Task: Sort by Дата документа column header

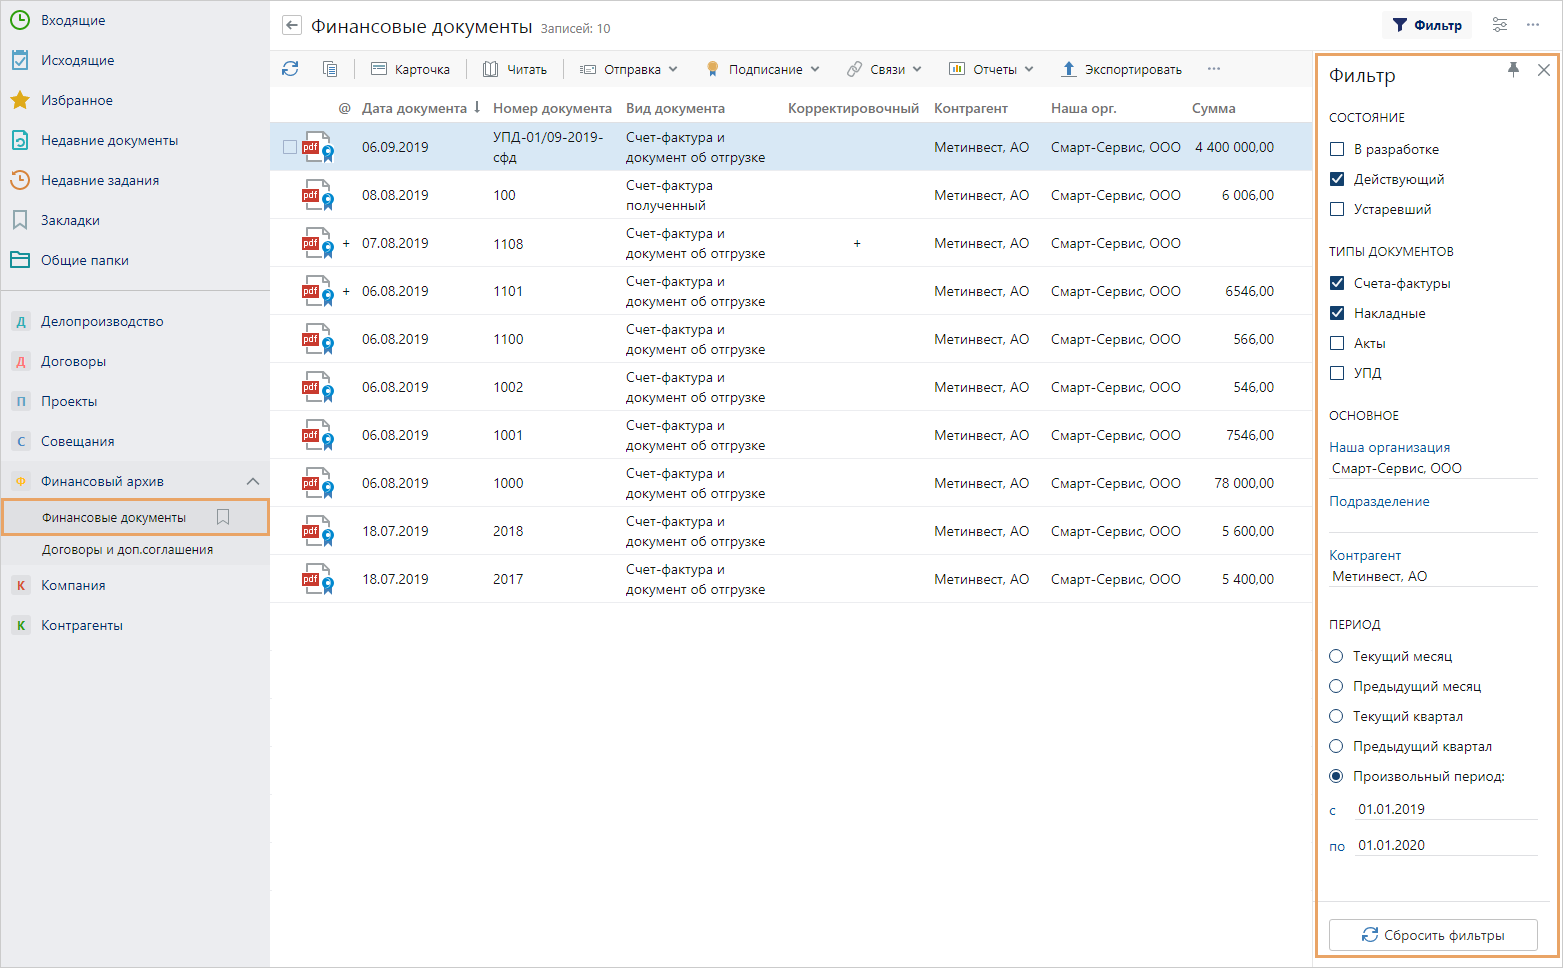Action: pos(414,108)
